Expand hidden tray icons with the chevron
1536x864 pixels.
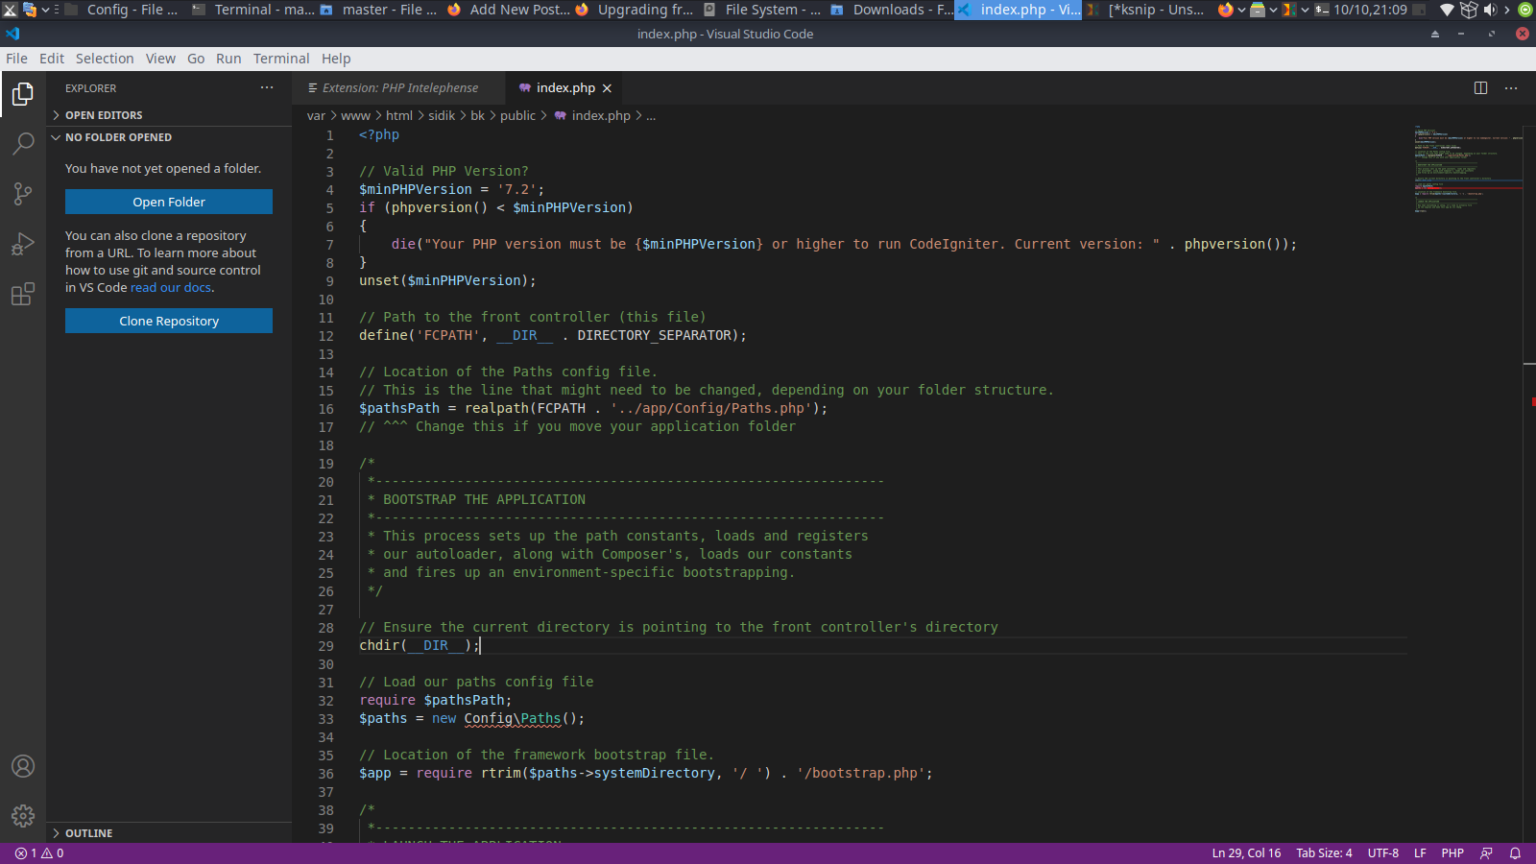(x=1508, y=9)
